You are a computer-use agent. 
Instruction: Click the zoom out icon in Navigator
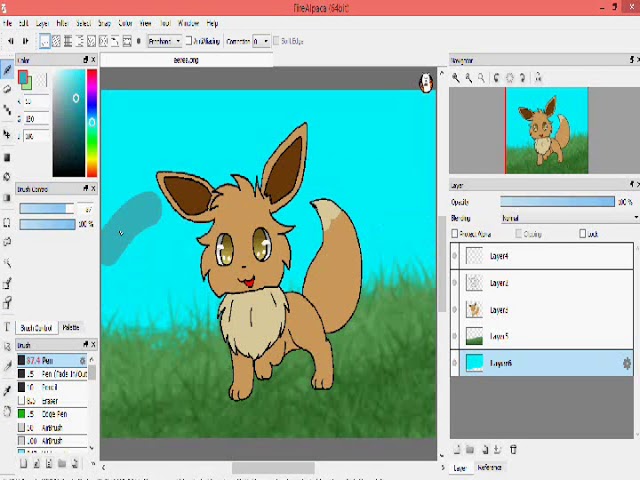pos(469,78)
